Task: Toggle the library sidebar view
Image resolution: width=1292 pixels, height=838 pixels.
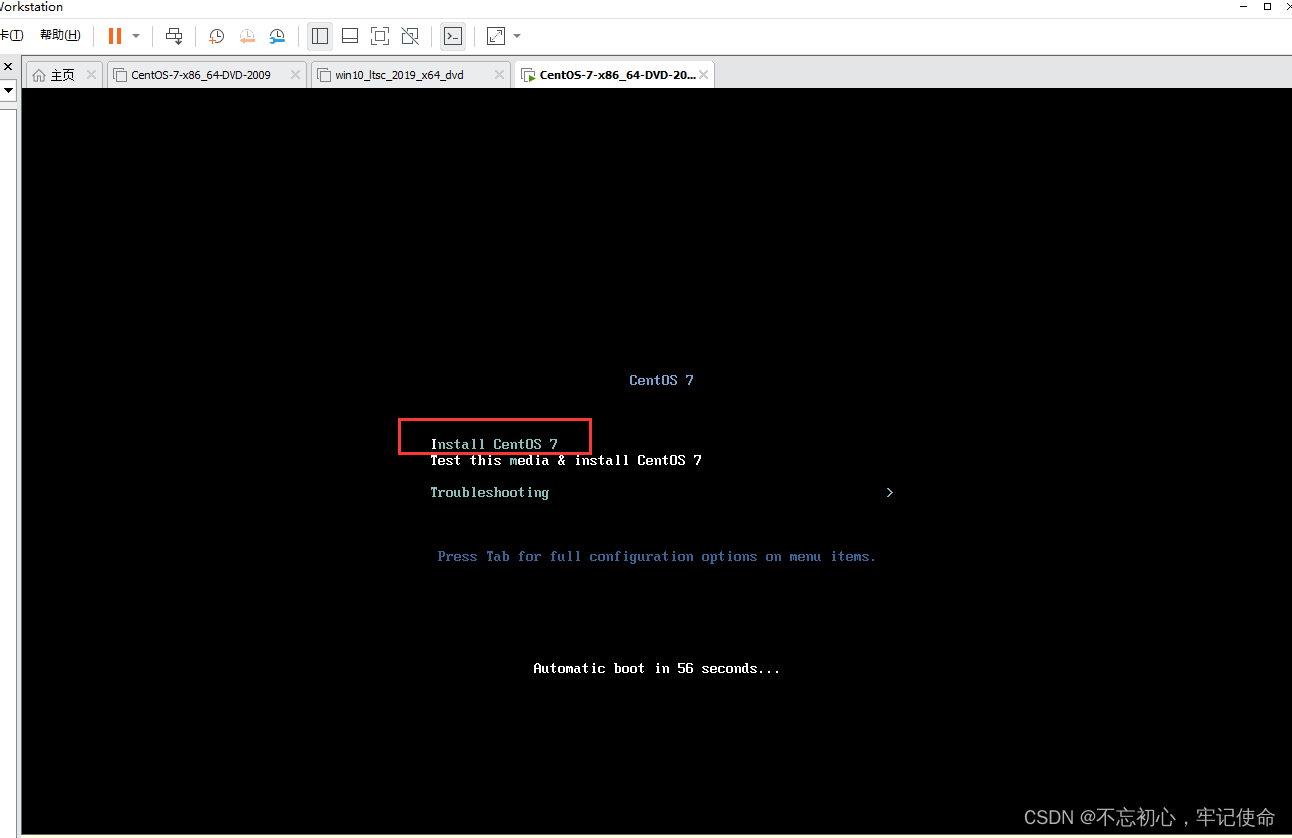Action: point(320,36)
